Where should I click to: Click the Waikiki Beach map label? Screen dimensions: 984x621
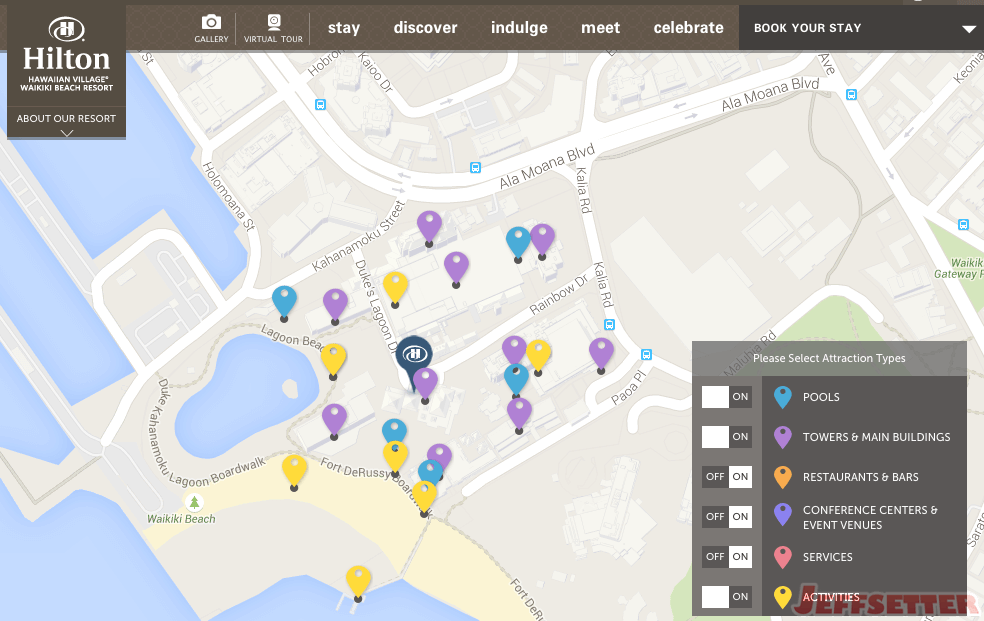(181, 519)
